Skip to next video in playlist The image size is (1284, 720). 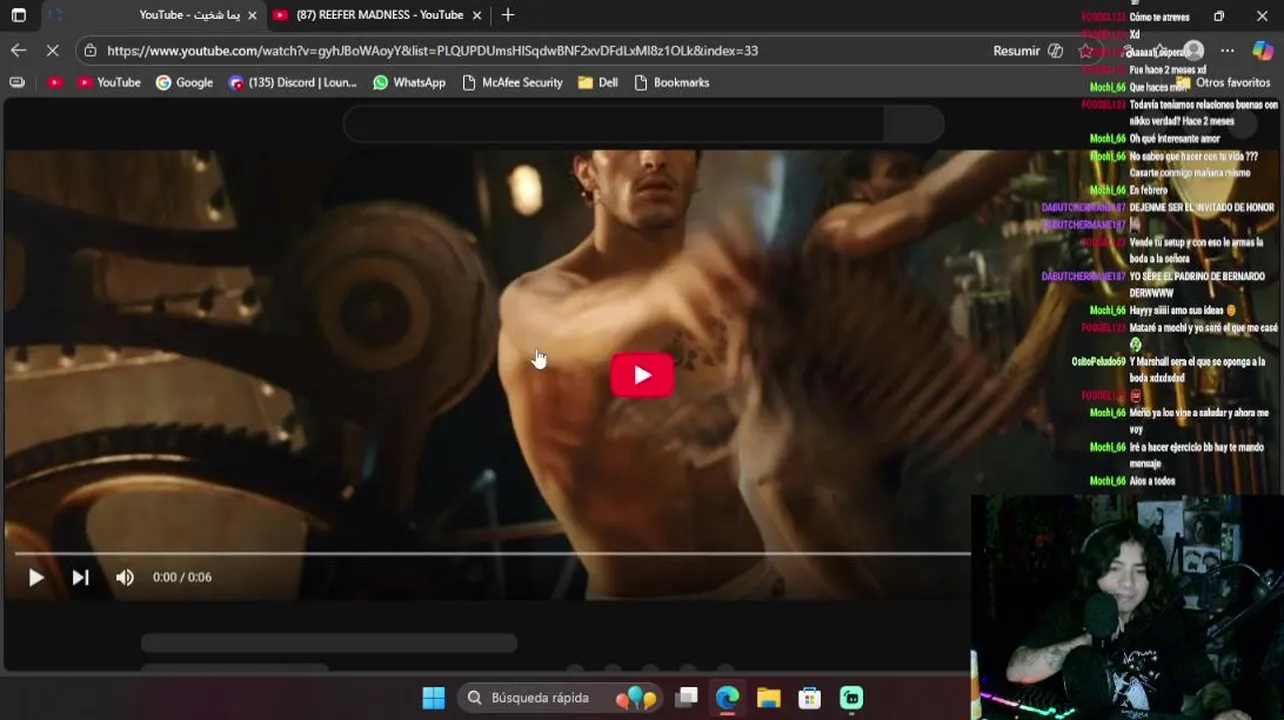[81, 577]
